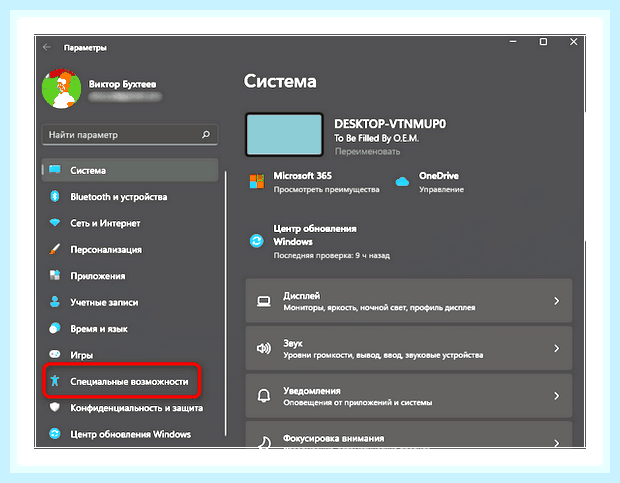The image size is (620, 483).
Task: Open Персонализация settings
Action: coord(106,250)
